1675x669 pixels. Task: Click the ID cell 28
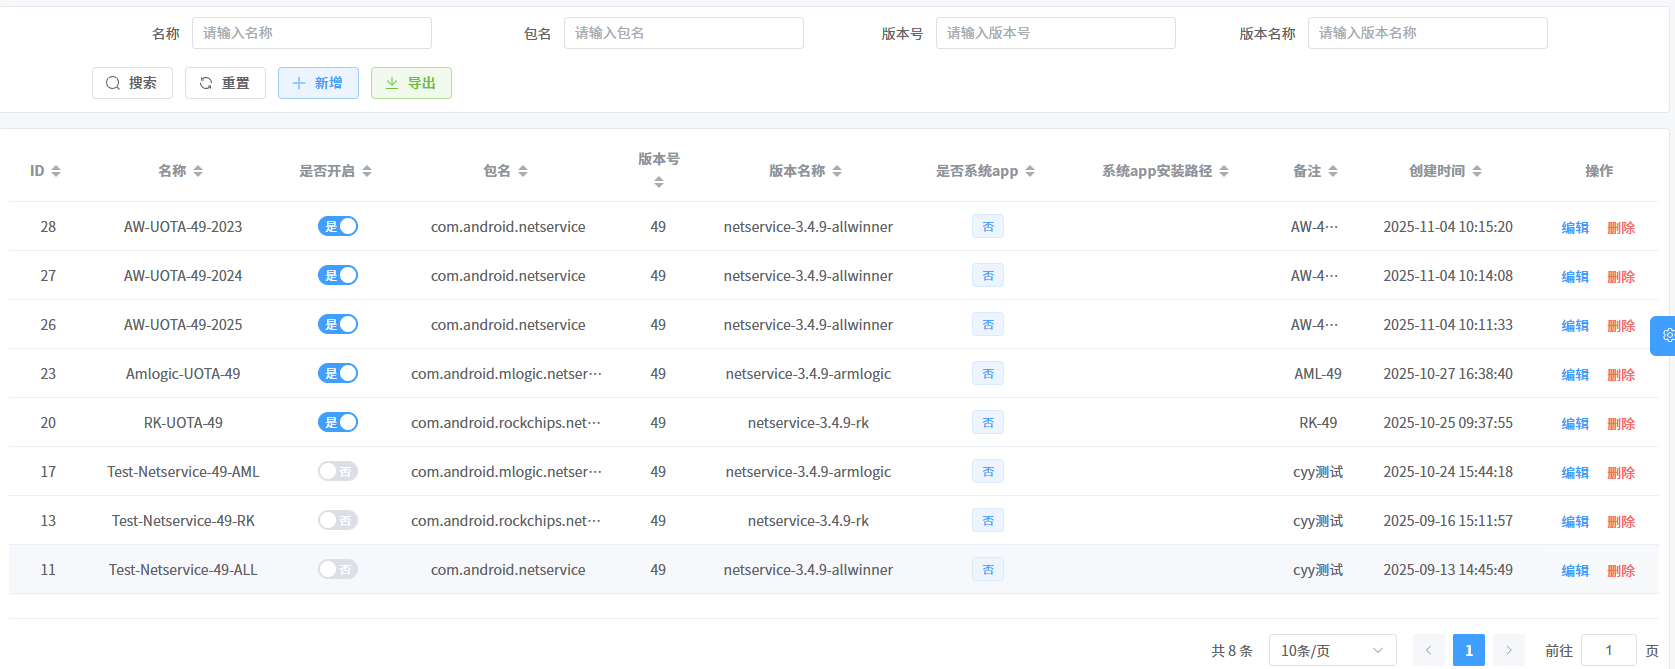tap(48, 227)
